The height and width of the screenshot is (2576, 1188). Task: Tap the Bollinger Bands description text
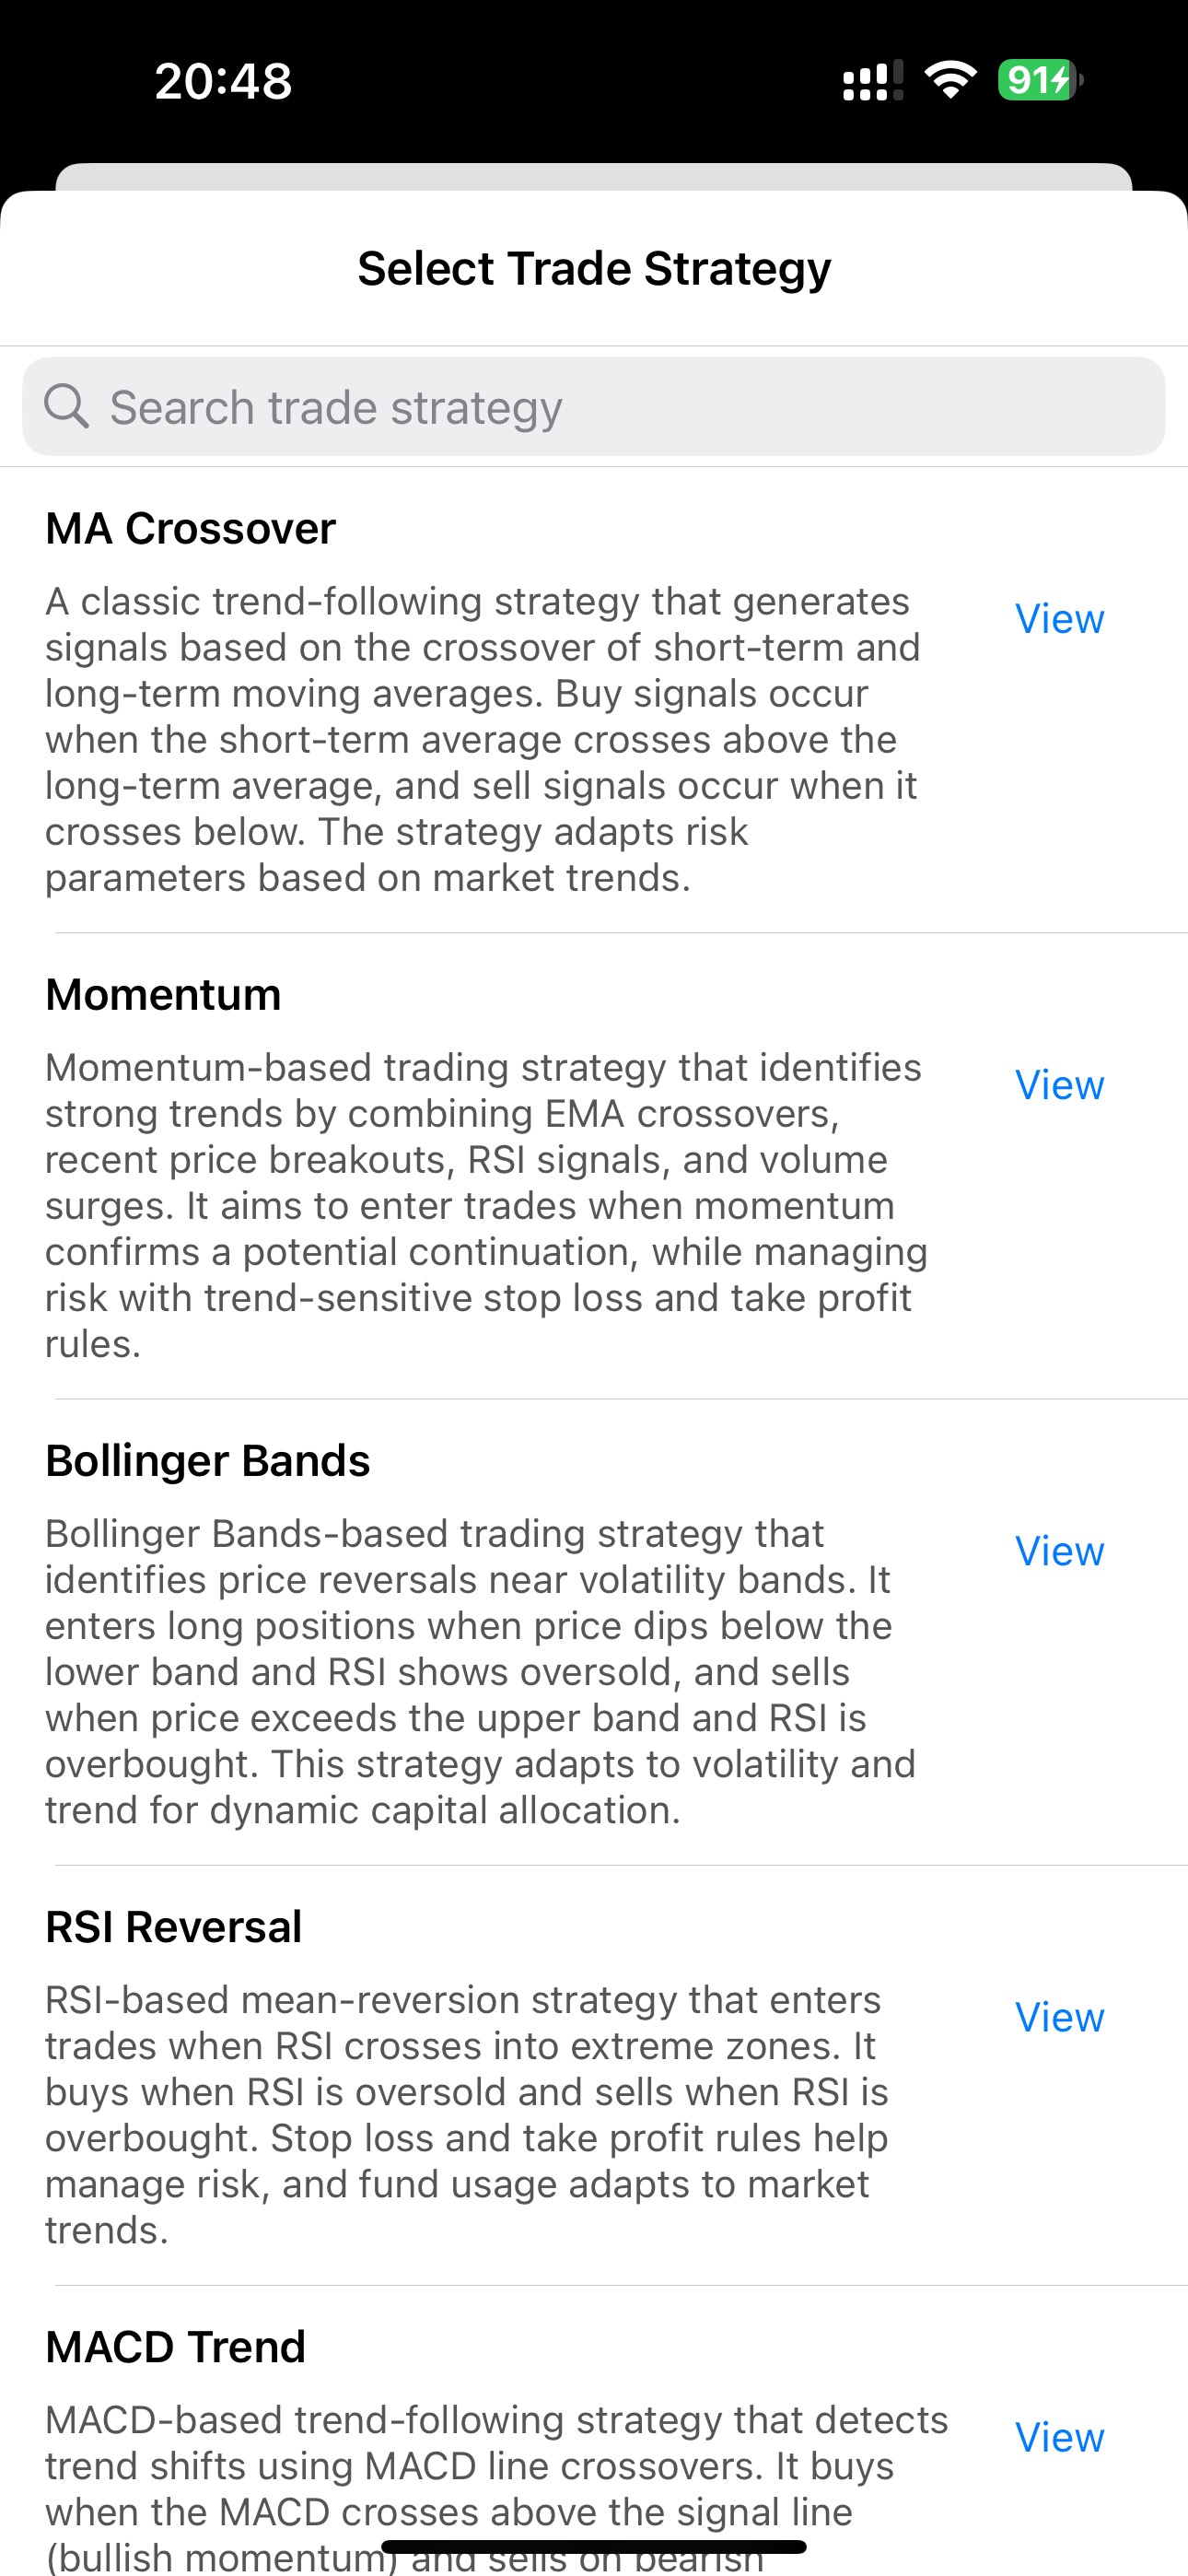click(x=480, y=1671)
